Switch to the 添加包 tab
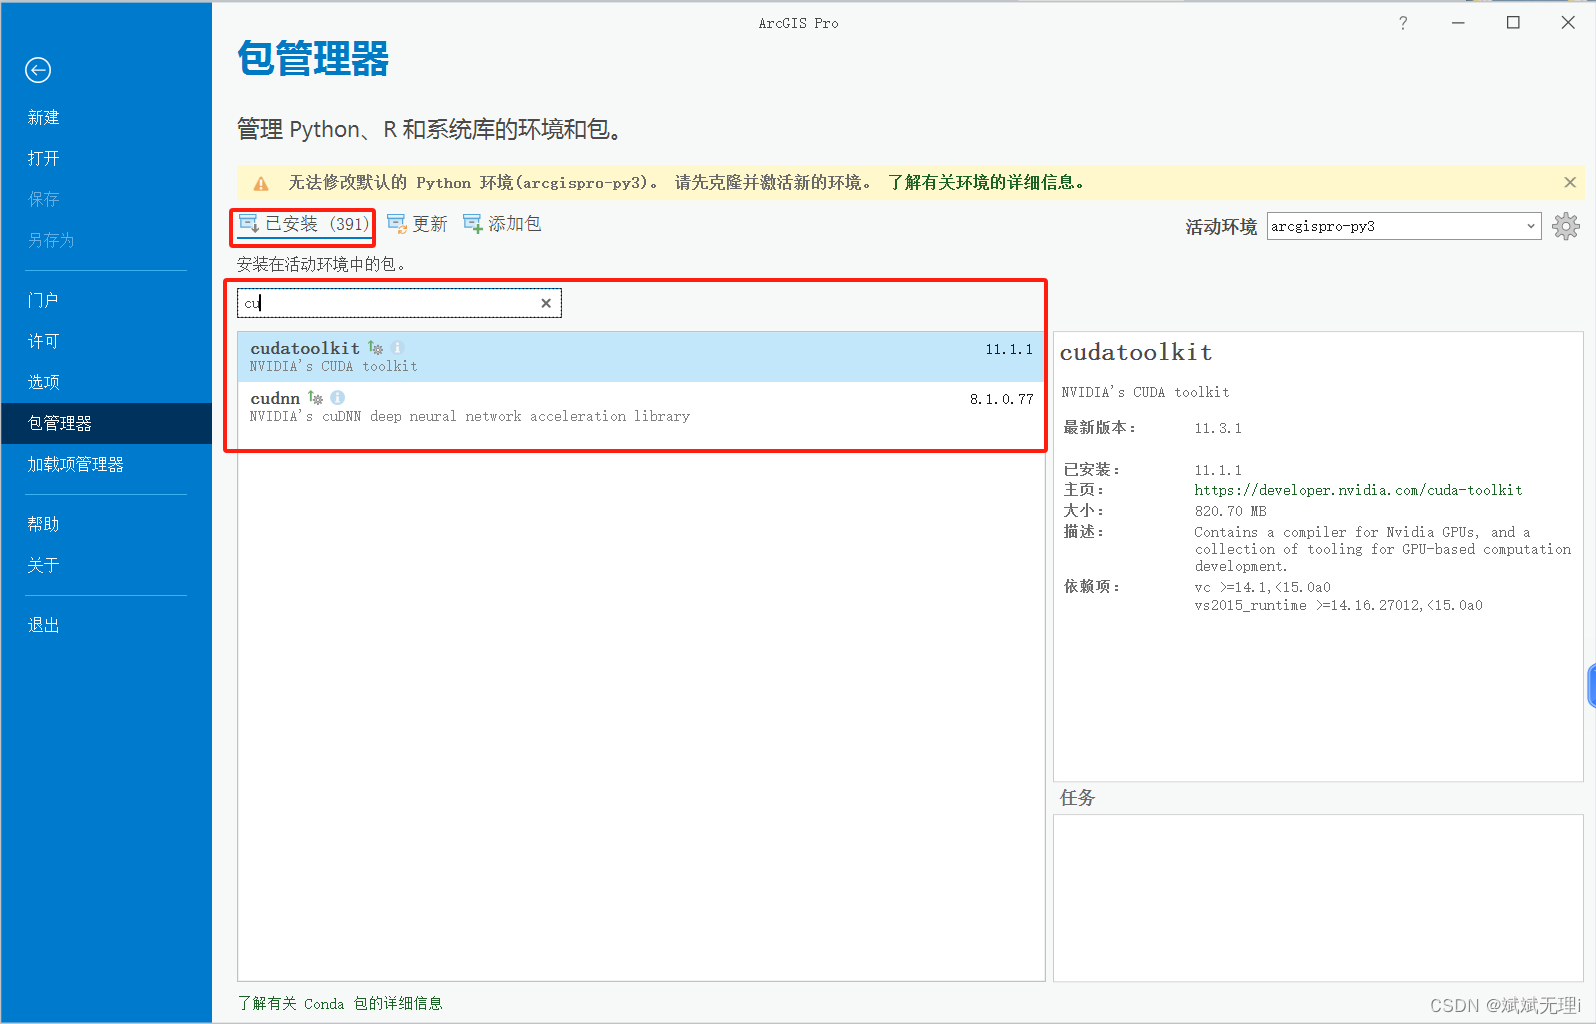 point(502,224)
